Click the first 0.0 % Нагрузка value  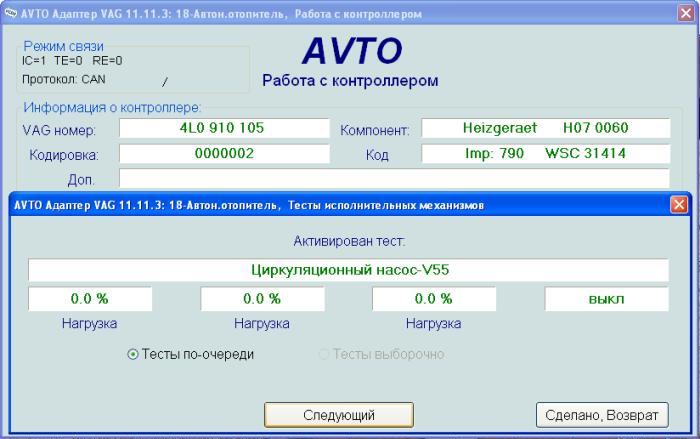(x=90, y=299)
